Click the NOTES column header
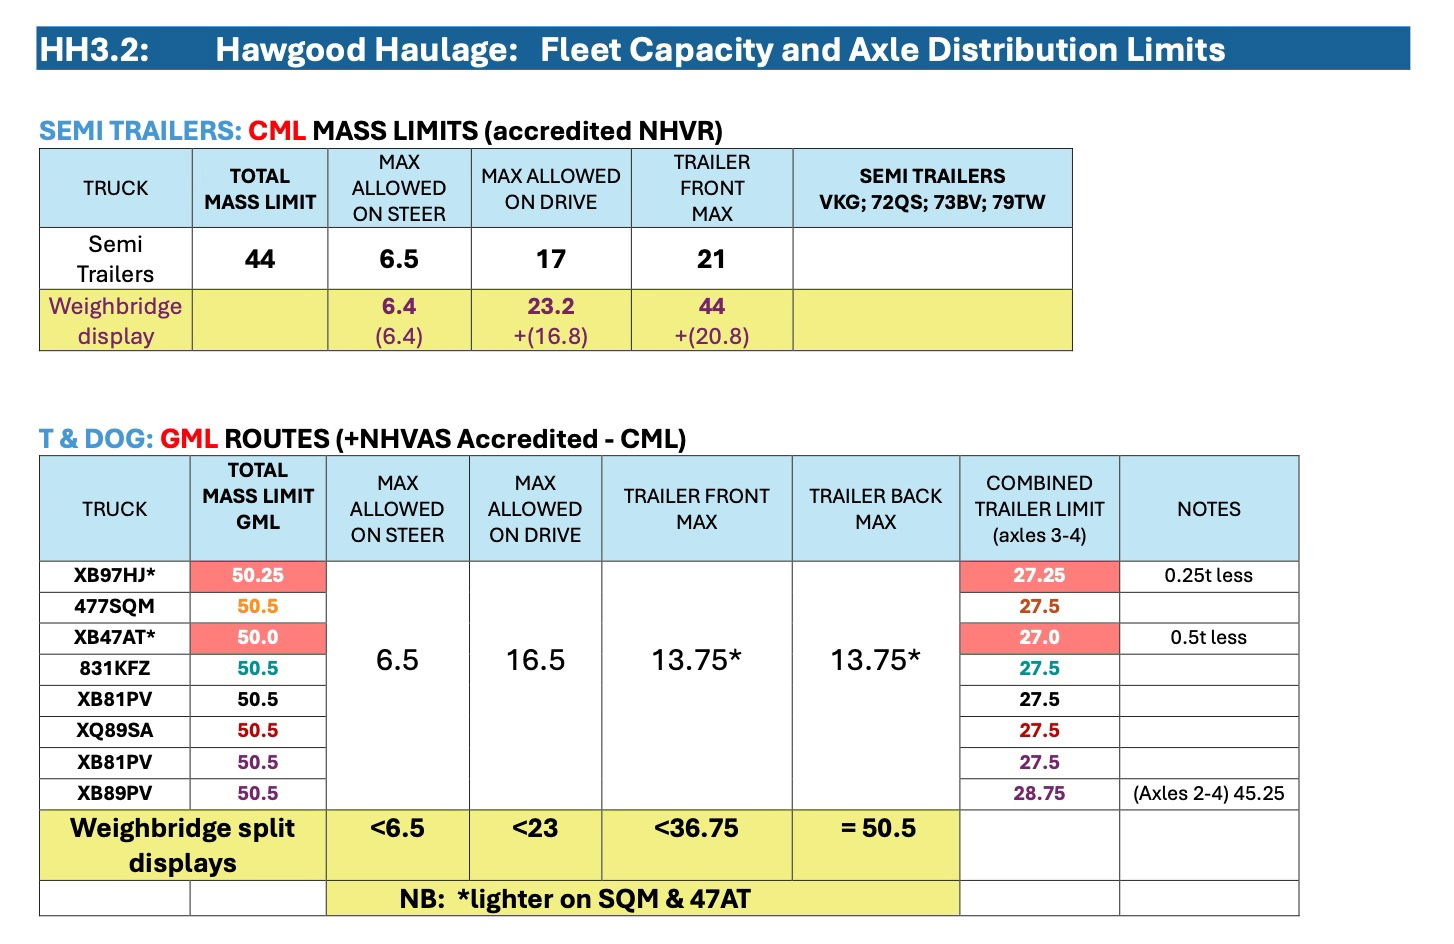This screenshot has width=1454, height=944. coord(1209,509)
